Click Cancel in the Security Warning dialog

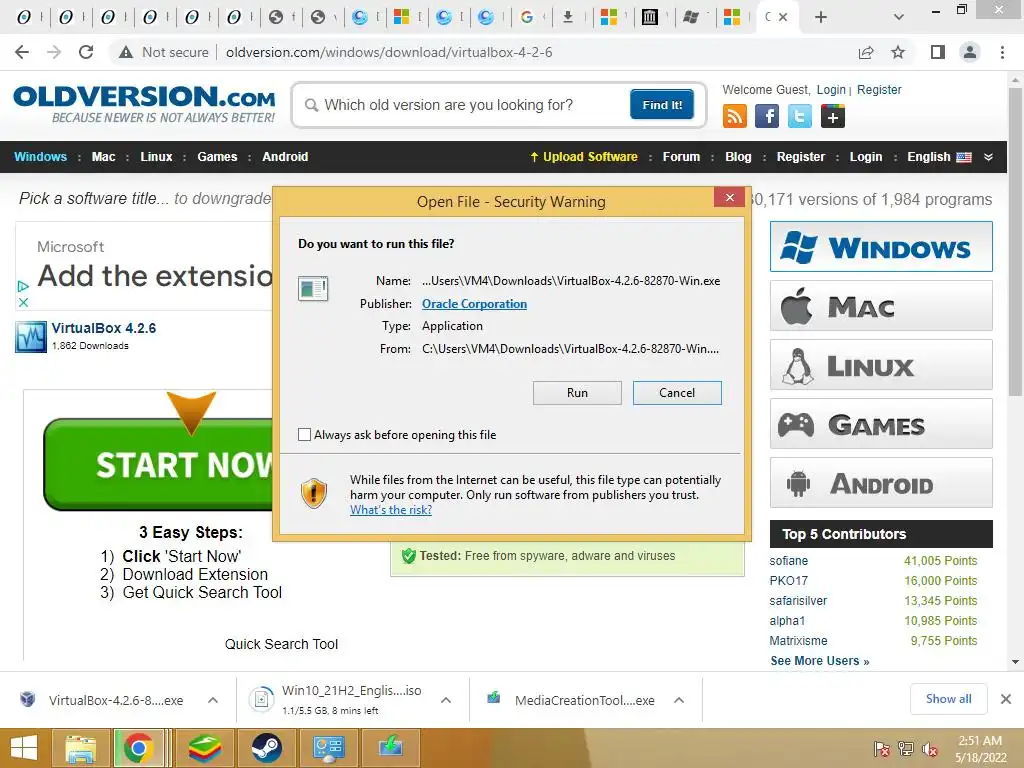pos(677,392)
